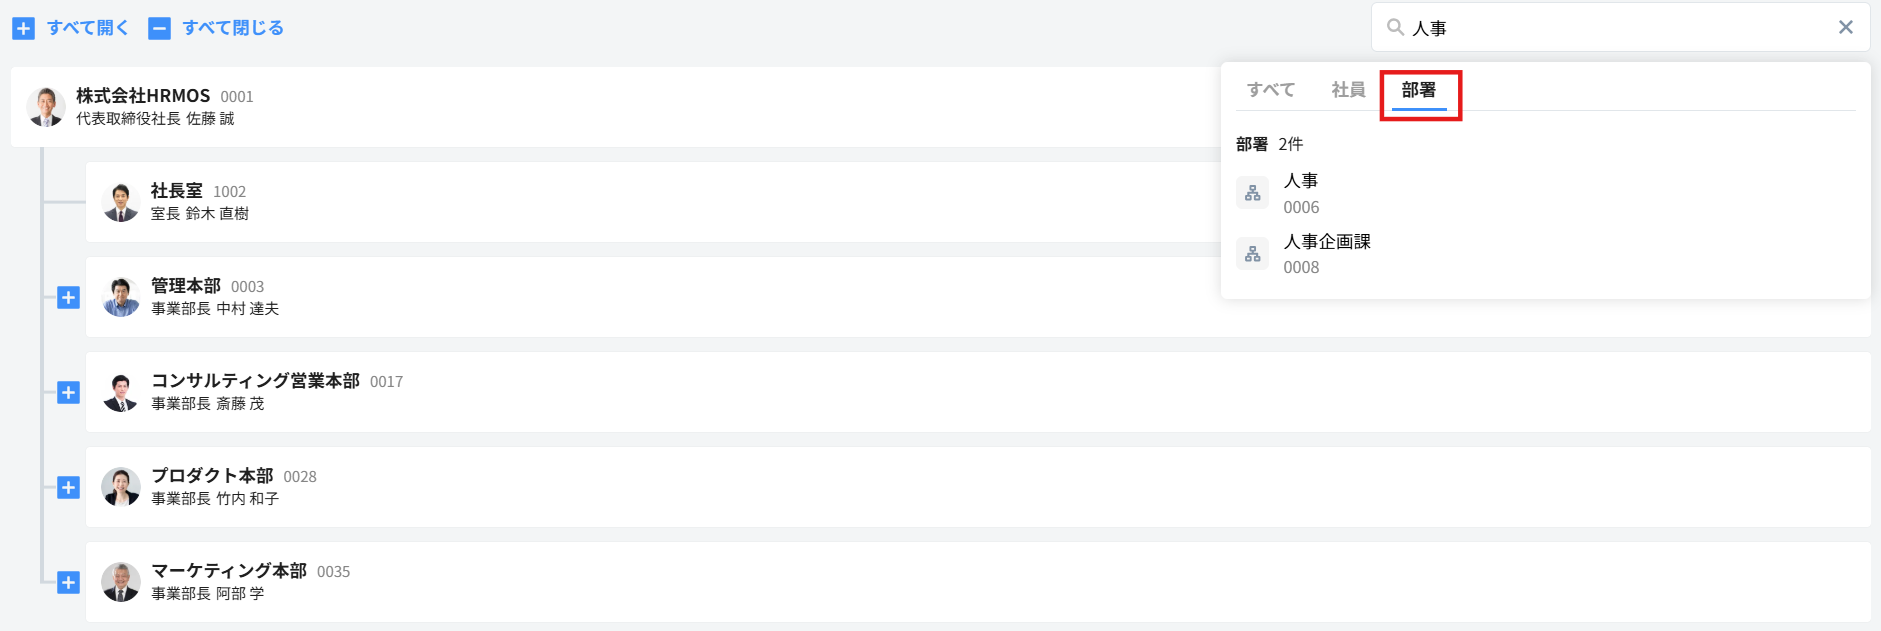Open all nodes via すべて開く

click(x=88, y=28)
